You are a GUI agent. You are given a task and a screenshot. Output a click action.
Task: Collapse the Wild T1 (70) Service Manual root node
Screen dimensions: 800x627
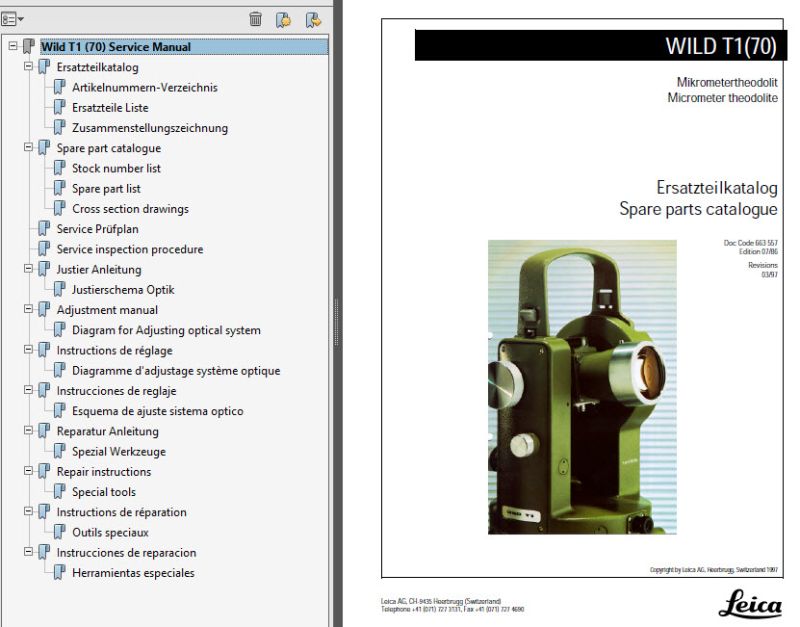pyautogui.click(x=13, y=46)
